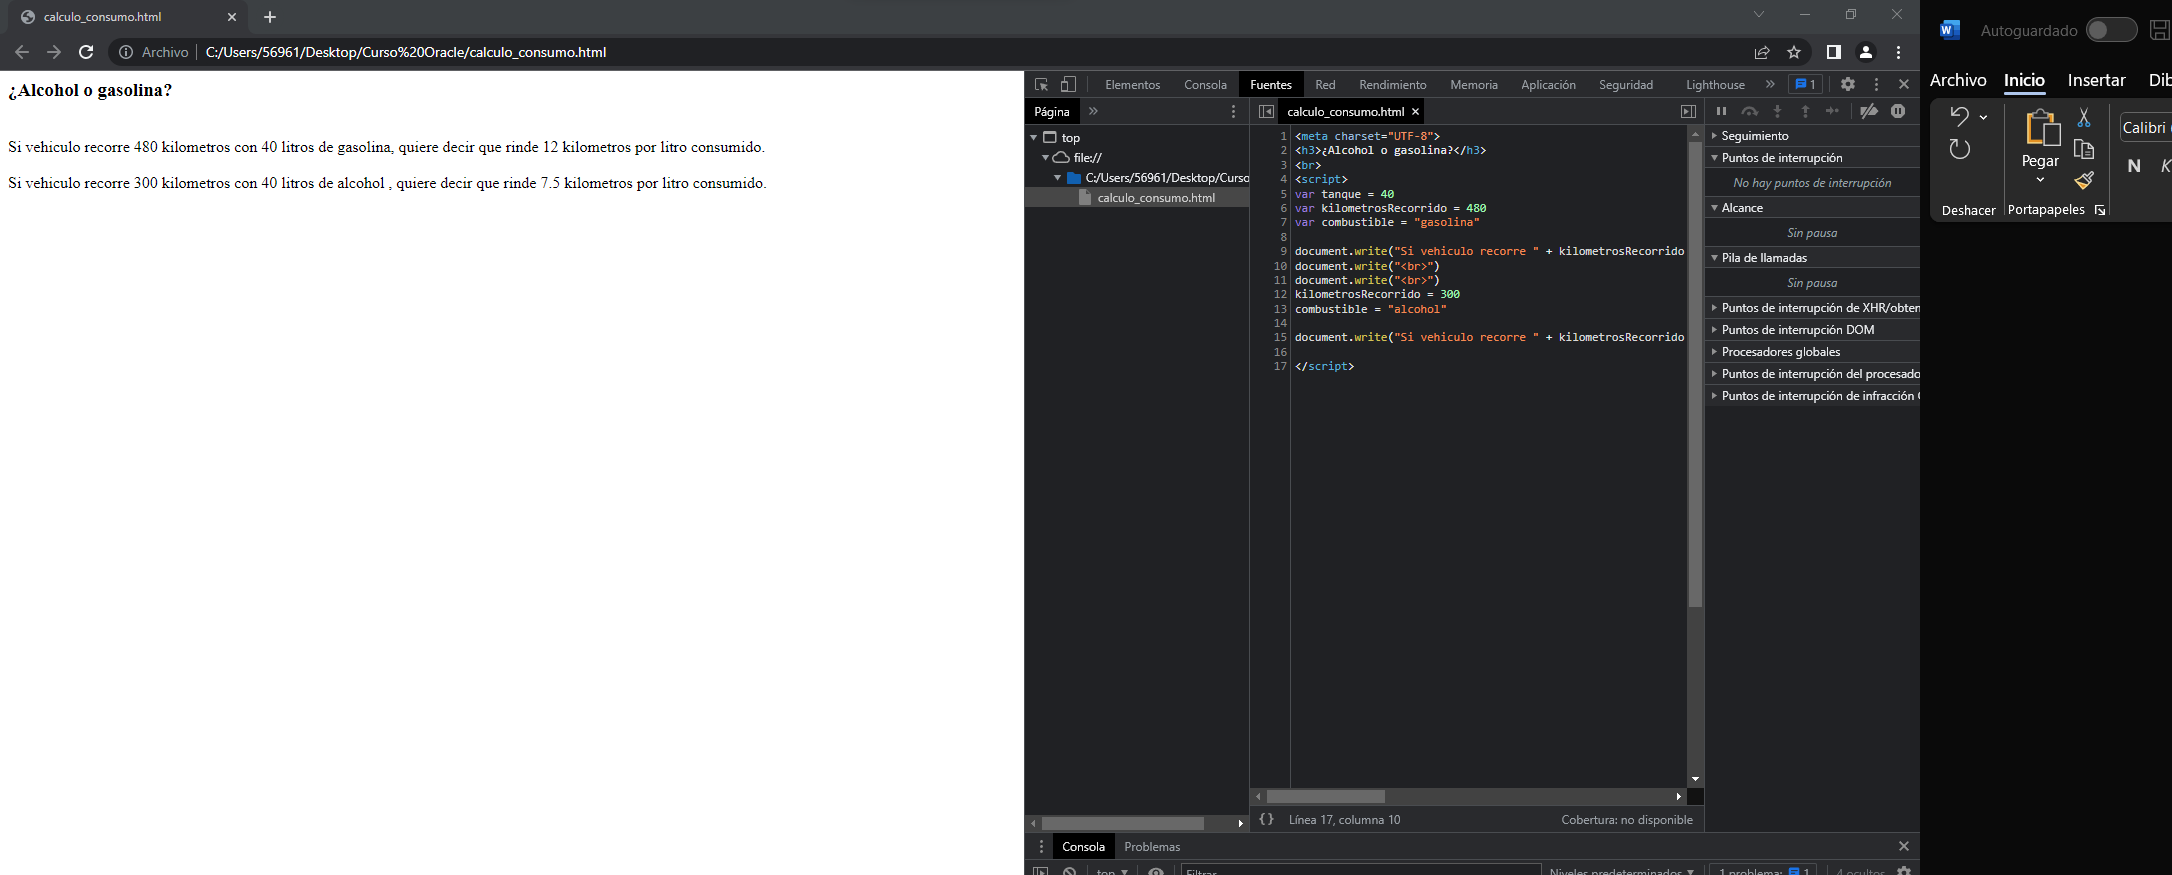Open Word Archivo menu
Viewport: 2172px width, 875px height.
point(1958,80)
